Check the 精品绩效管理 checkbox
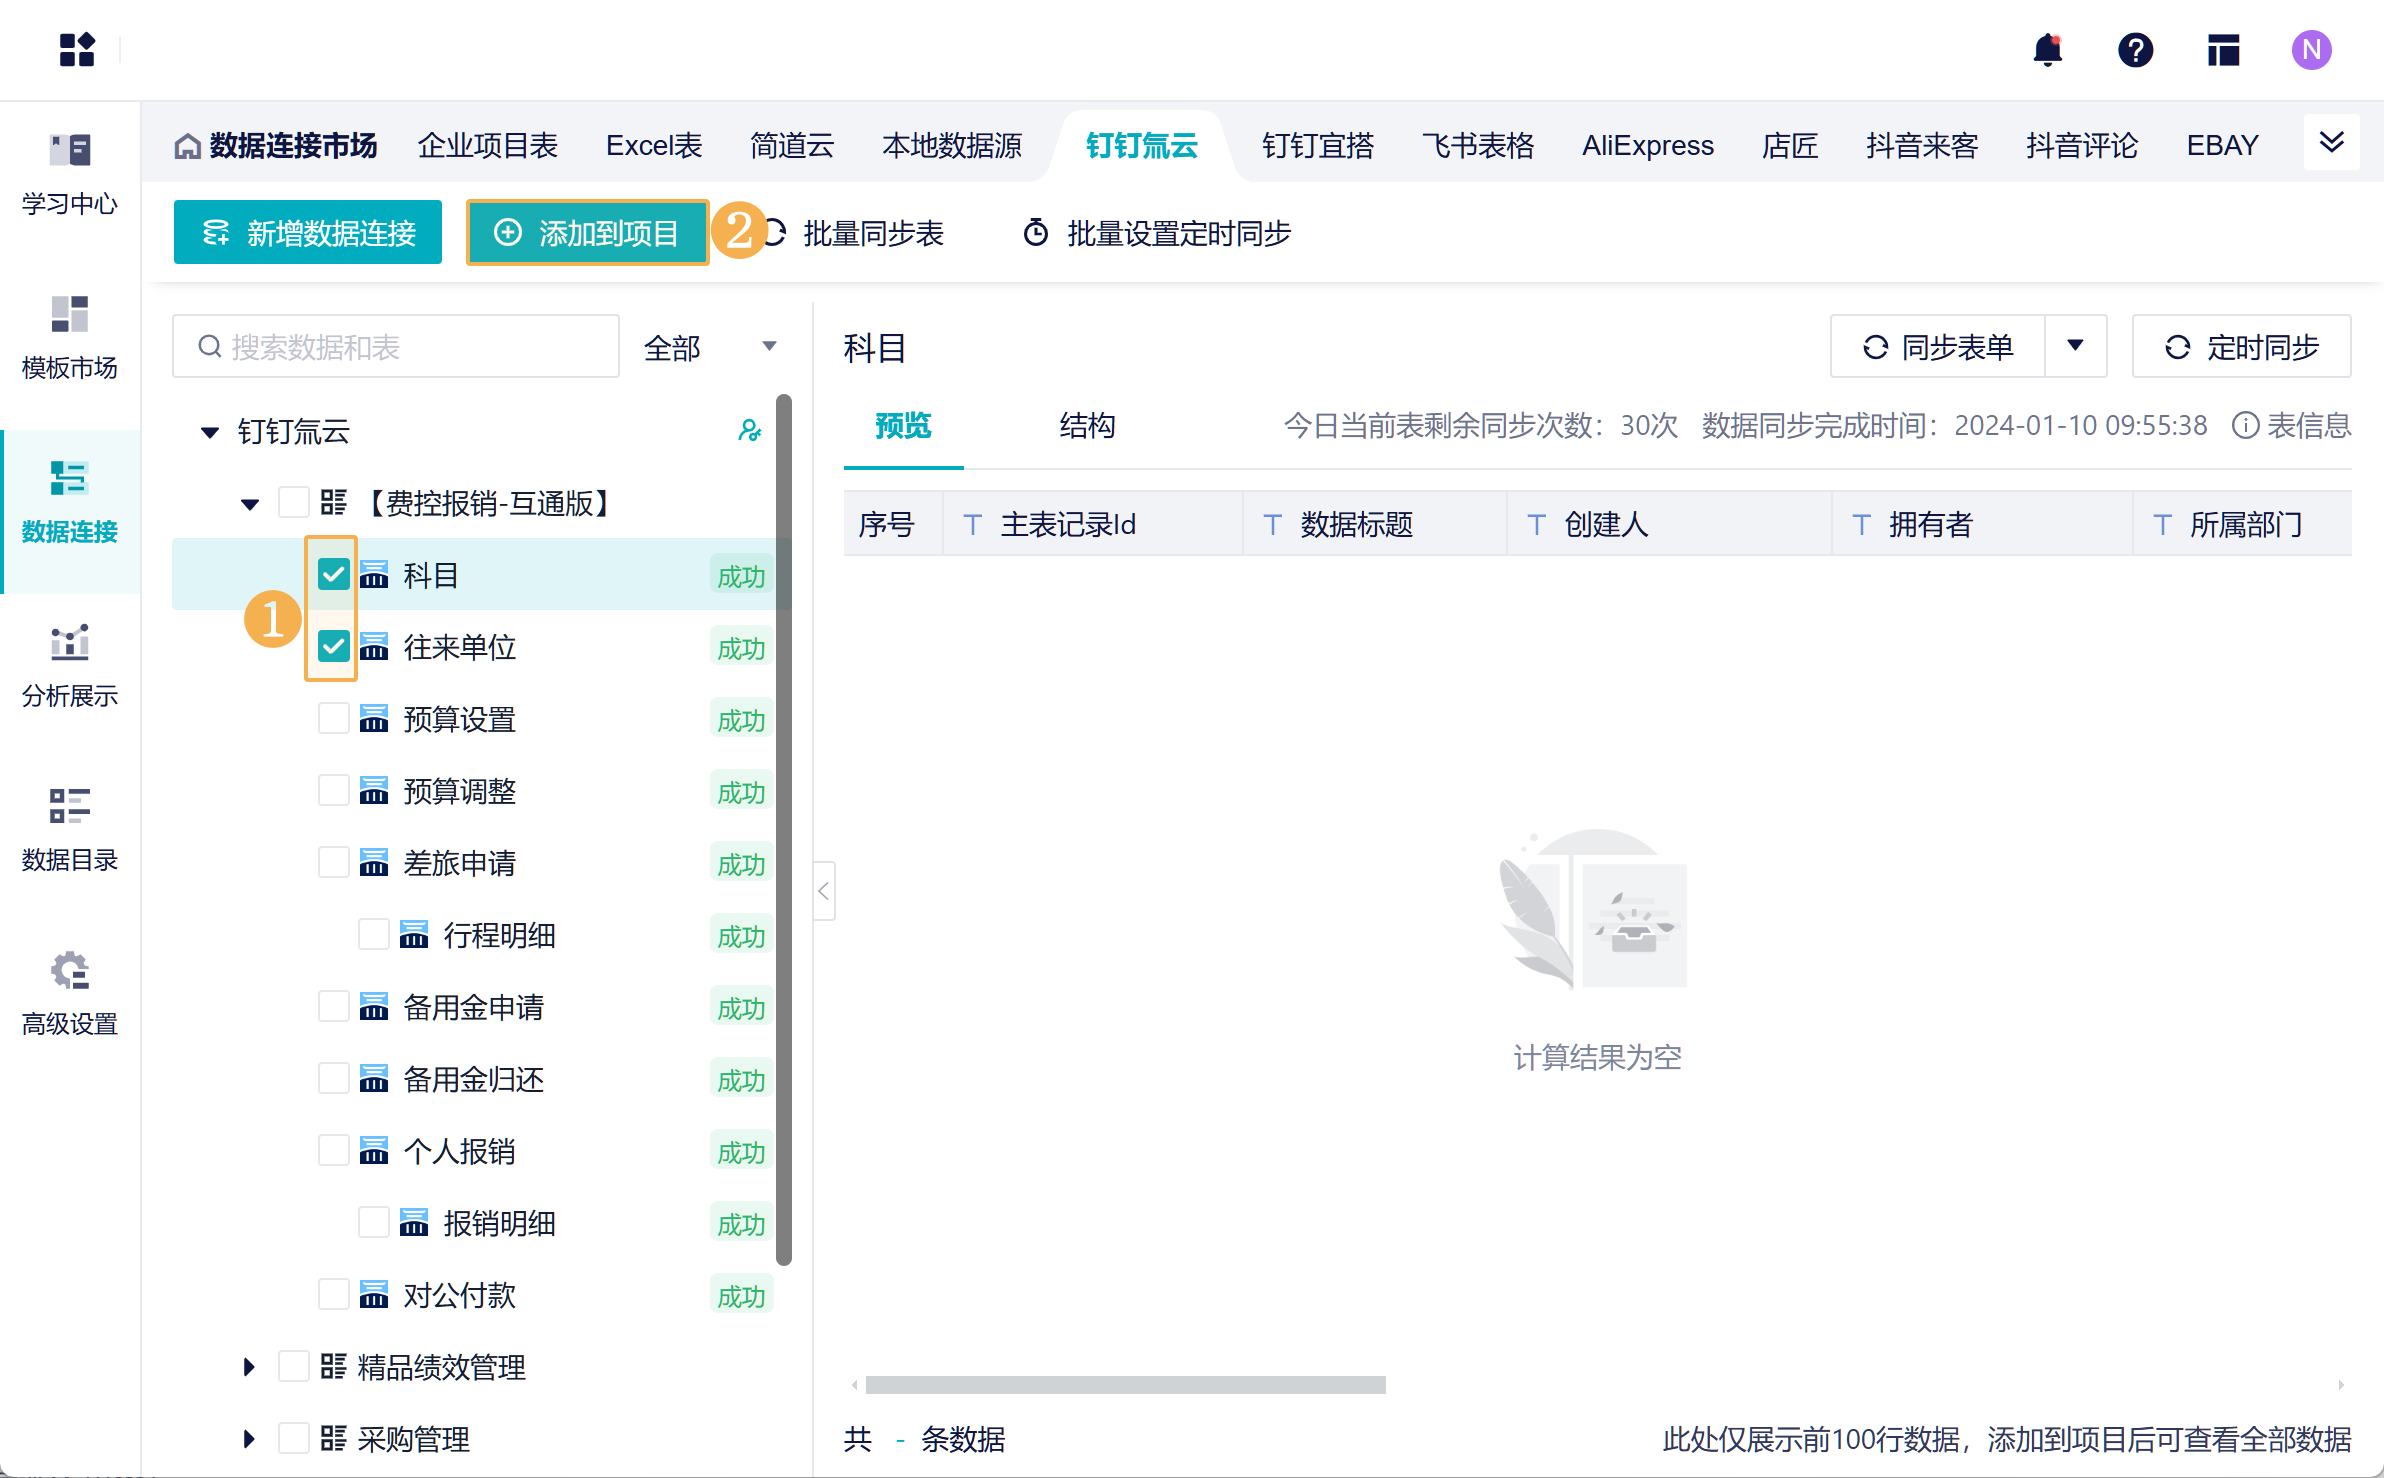Image resolution: width=2384 pixels, height=1478 pixels. pyautogui.click(x=293, y=1366)
